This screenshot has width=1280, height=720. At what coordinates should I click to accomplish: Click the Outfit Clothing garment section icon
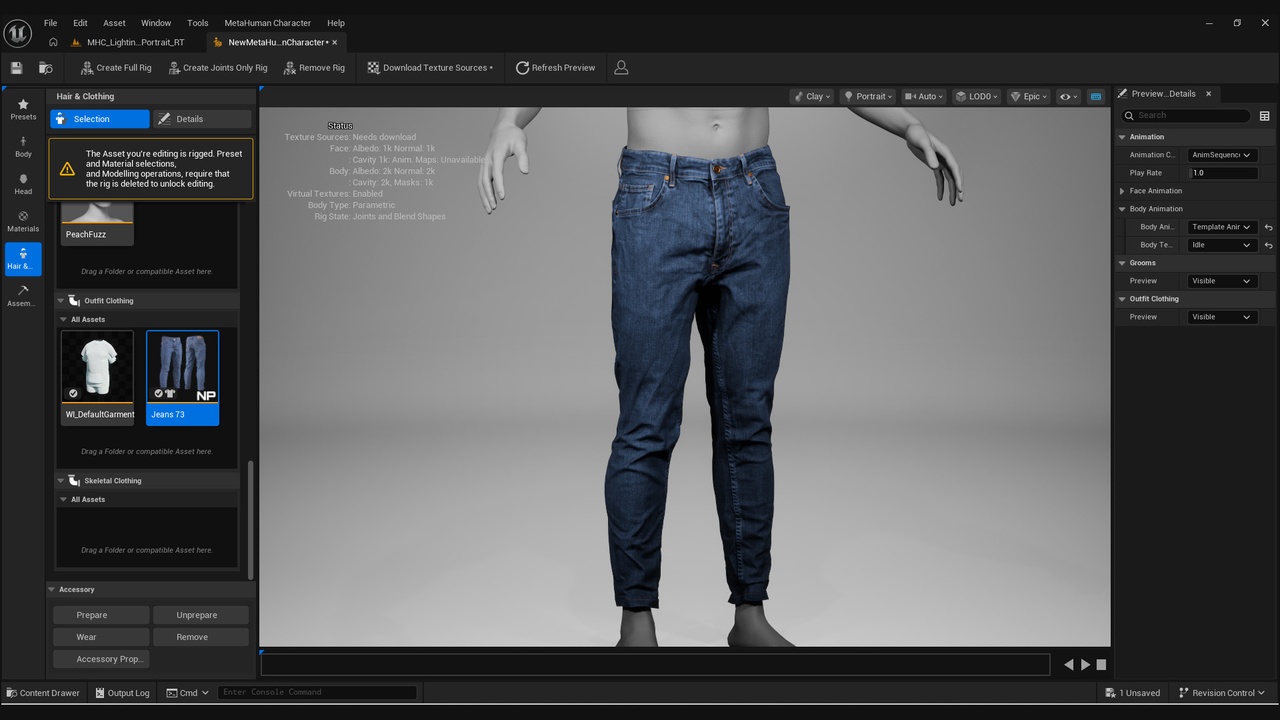74,301
